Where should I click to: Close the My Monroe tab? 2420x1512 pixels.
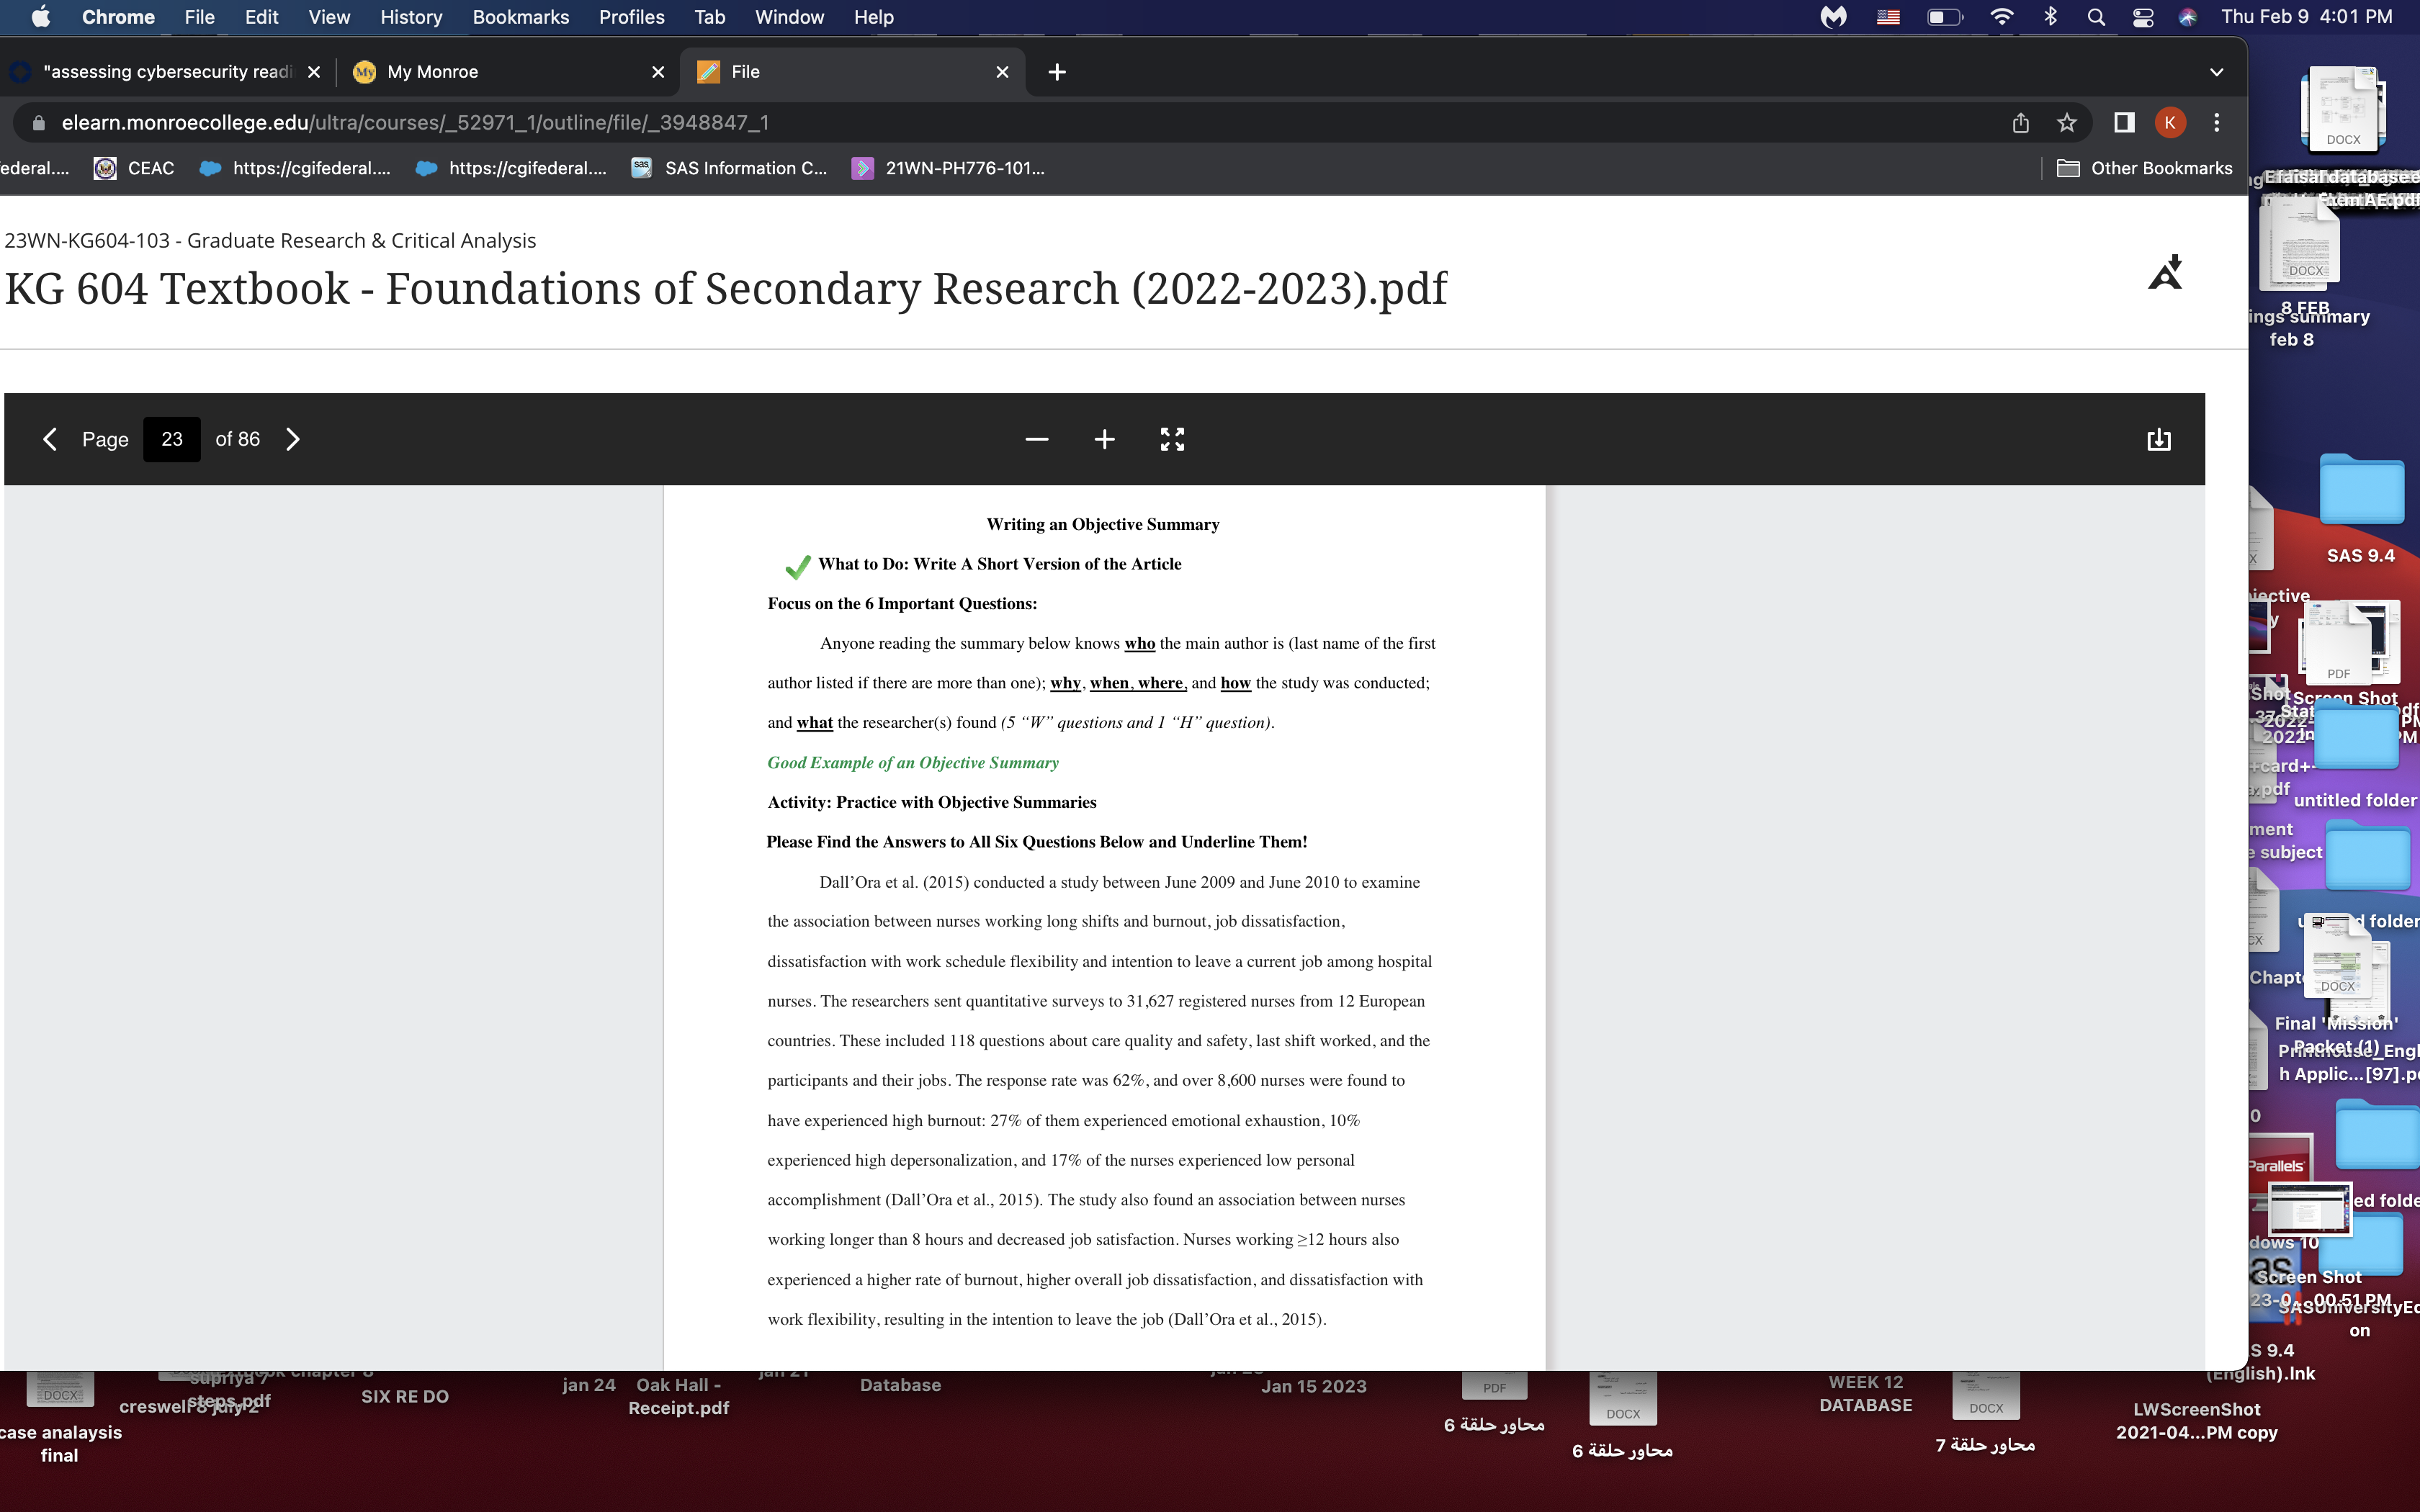[x=658, y=72]
